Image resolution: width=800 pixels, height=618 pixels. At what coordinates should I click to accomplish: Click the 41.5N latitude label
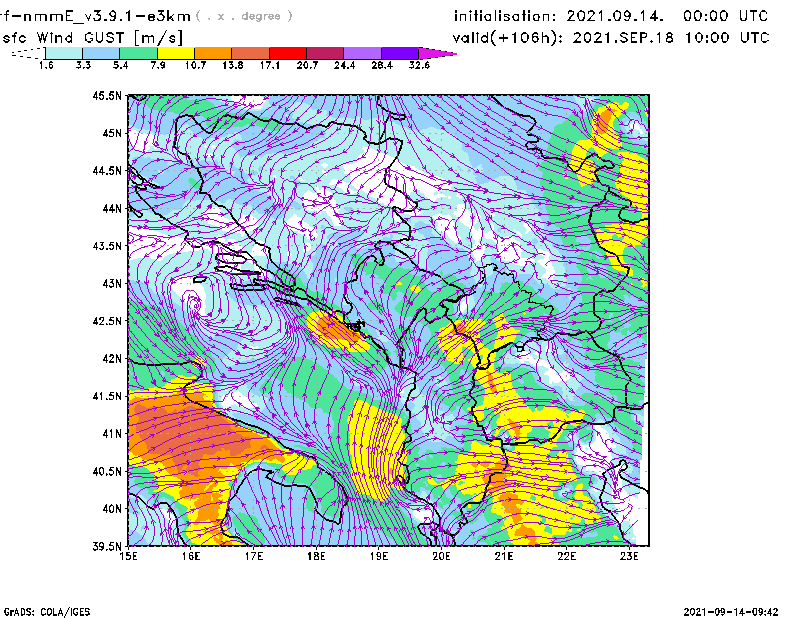coord(107,396)
